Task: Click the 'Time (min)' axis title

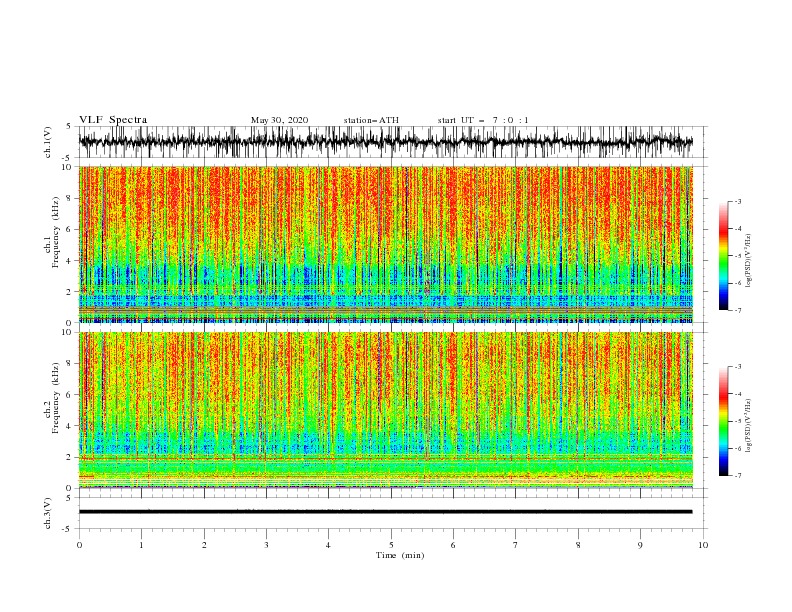Action: (x=400, y=555)
